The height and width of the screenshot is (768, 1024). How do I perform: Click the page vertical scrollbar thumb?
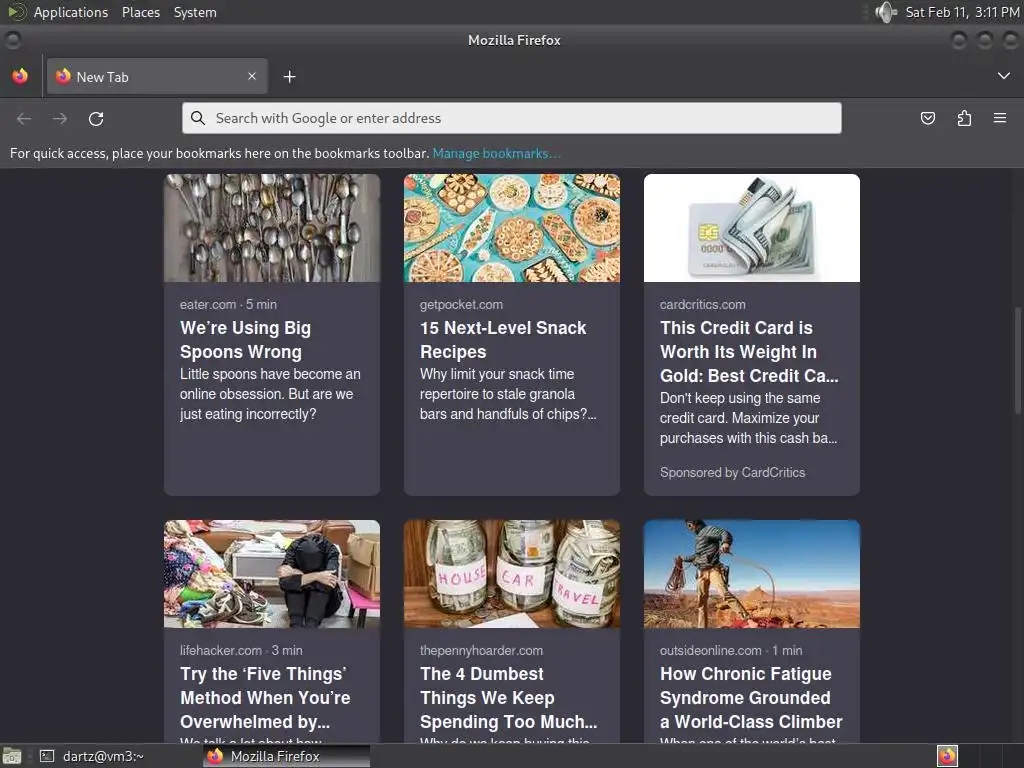(x=1017, y=360)
